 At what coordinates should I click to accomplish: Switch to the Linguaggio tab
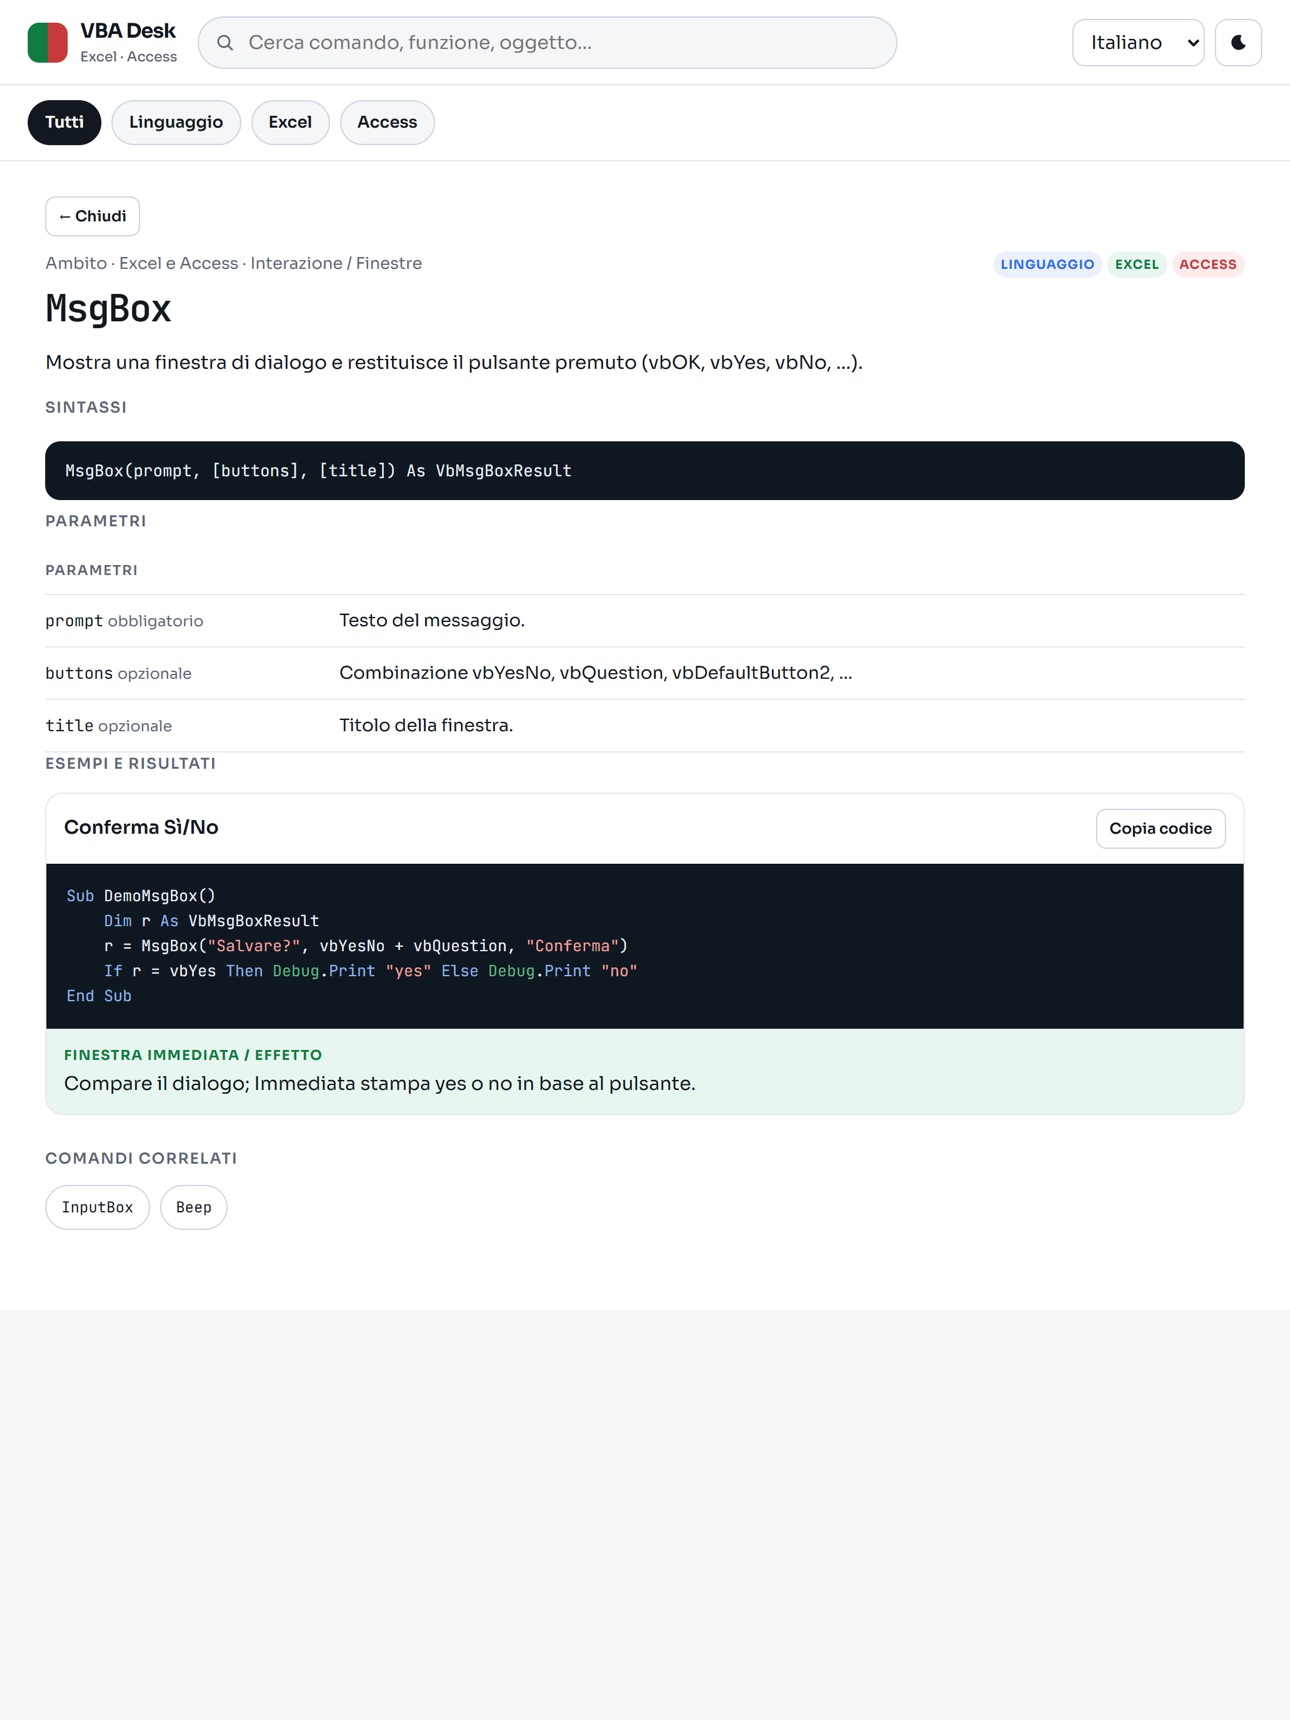pos(176,122)
